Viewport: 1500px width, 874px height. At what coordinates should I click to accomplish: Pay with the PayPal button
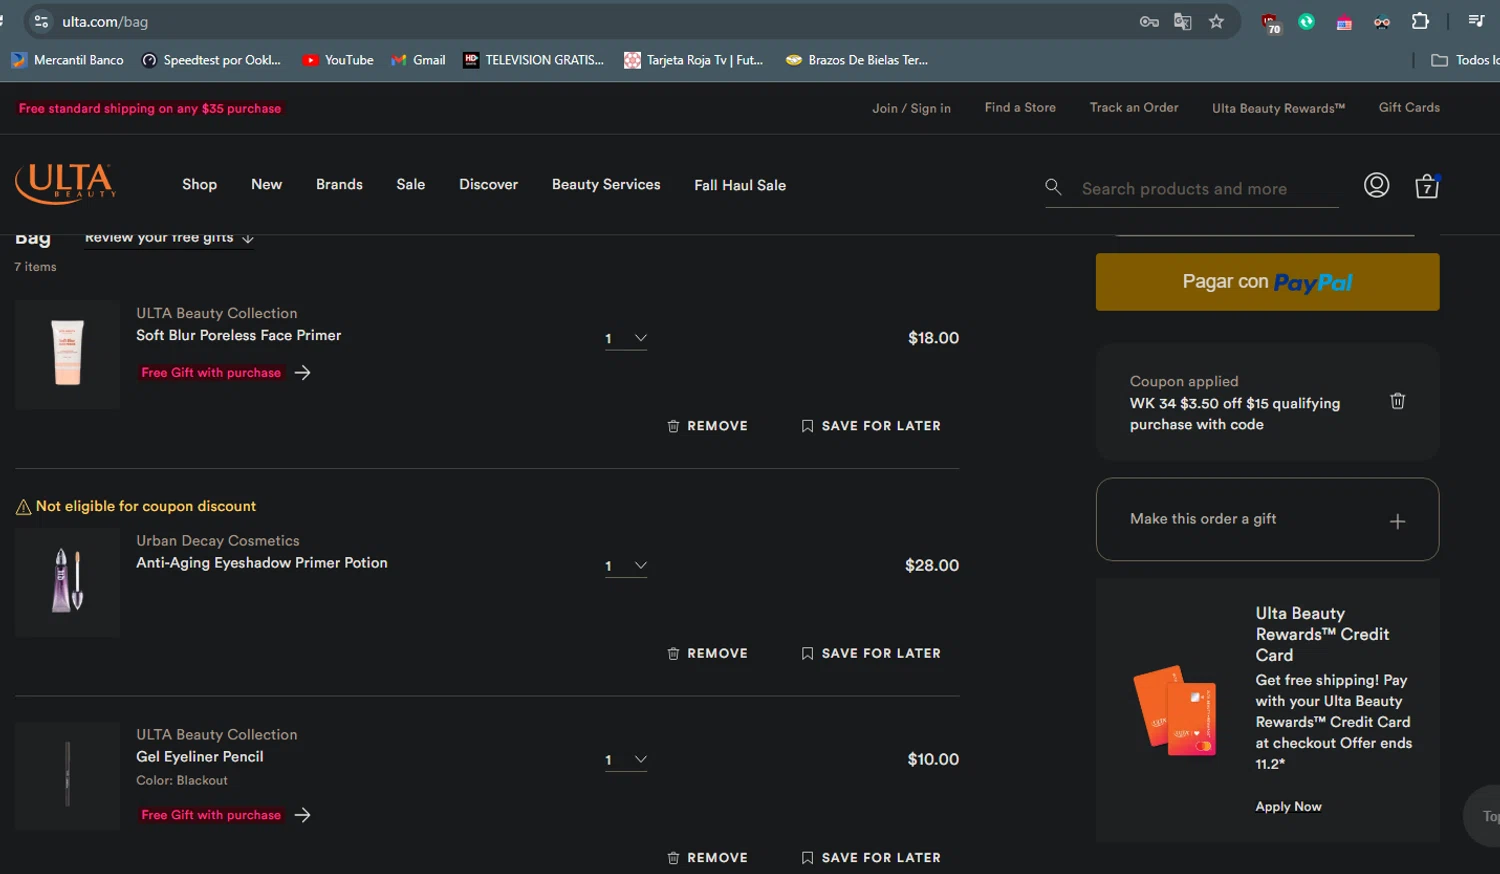coord(1267,282)
